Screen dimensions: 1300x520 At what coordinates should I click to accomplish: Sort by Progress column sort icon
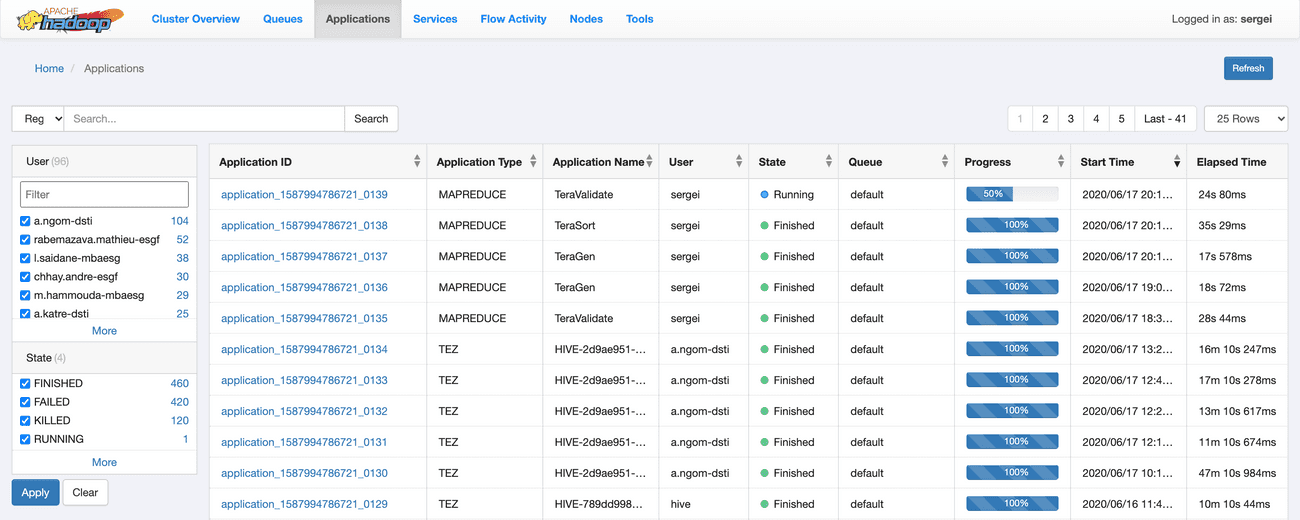[1061, 162]
